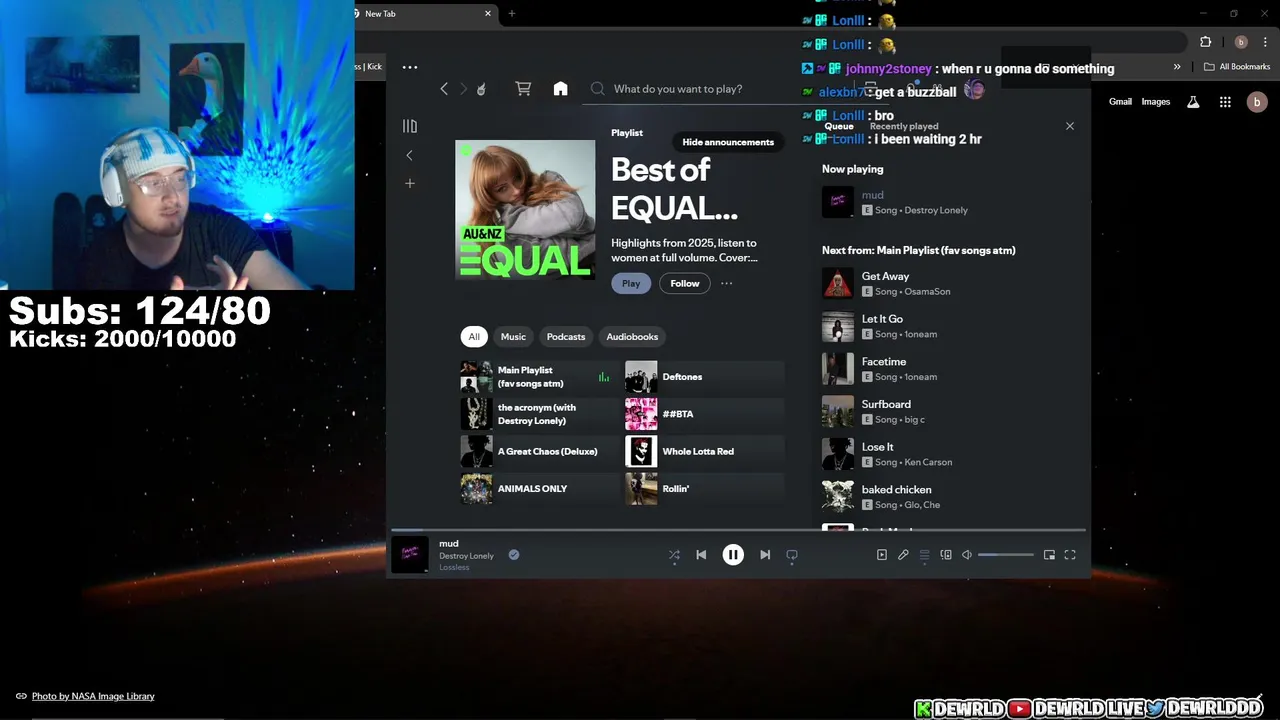
Task: Select the Music filter chip
Action: click(513, 337)
